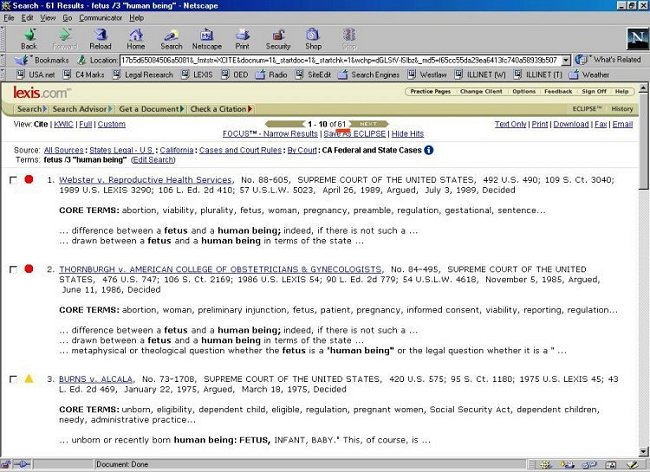Click the vertical scrollbar down arrow
The height and width of the screenshot is (472, 650).
coord(643,452)
